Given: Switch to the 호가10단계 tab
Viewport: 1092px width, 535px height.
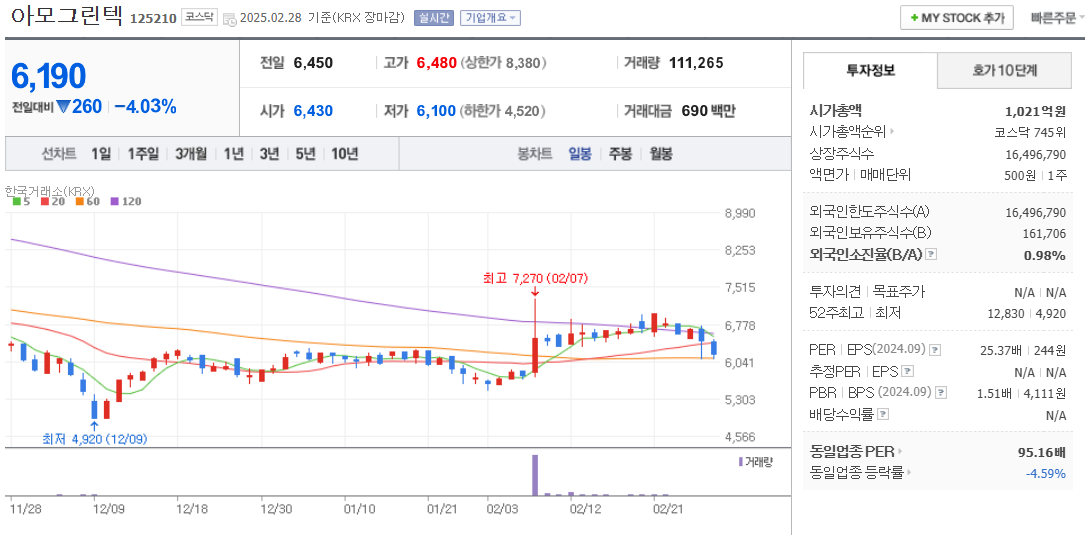Looking at the screenshot, I should [1004, 70].
